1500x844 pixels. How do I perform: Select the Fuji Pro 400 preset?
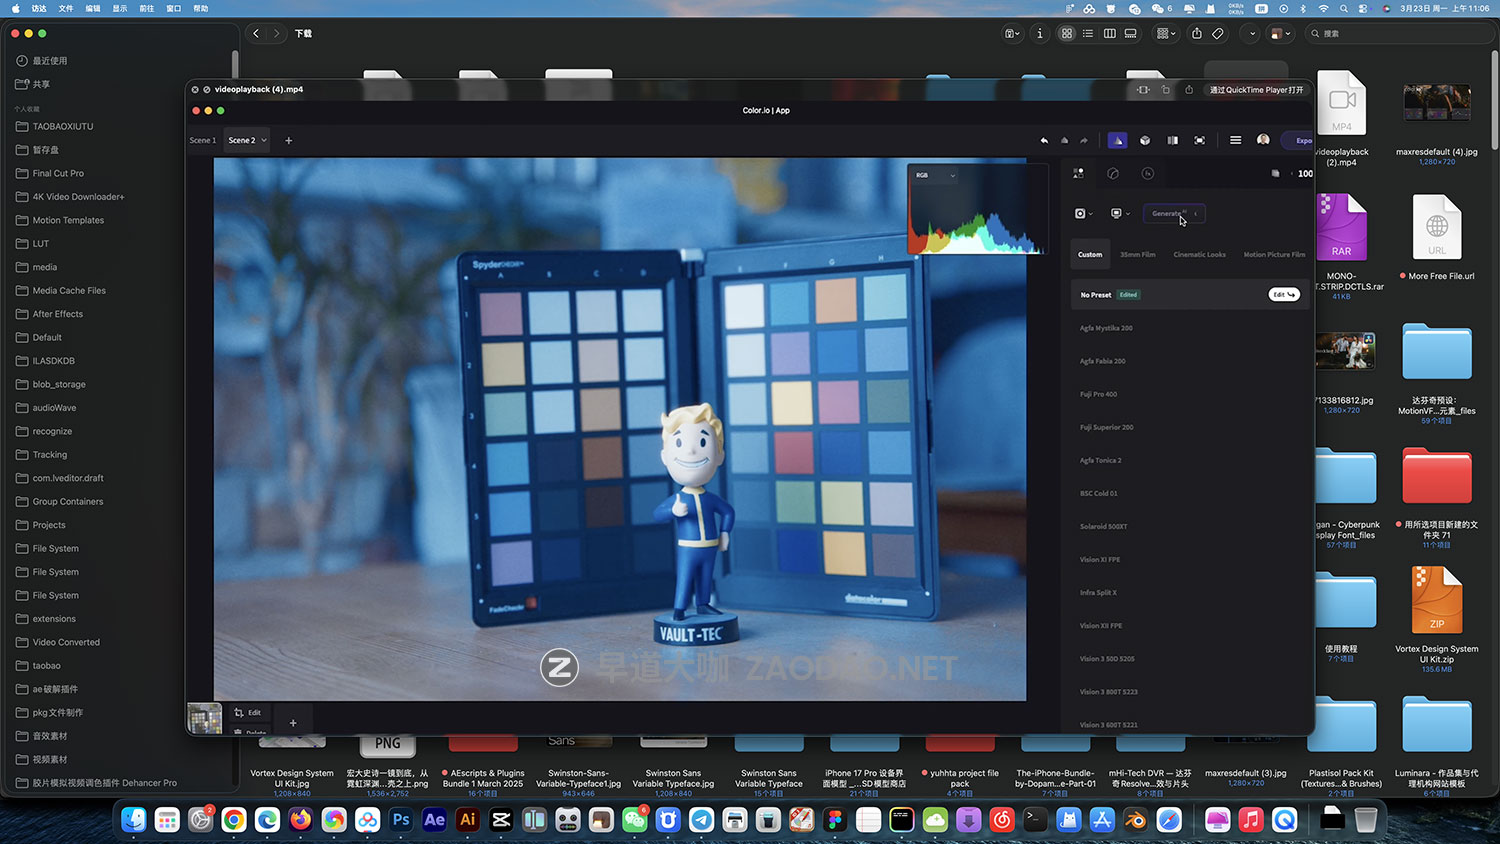click(x=1098, y=394)
